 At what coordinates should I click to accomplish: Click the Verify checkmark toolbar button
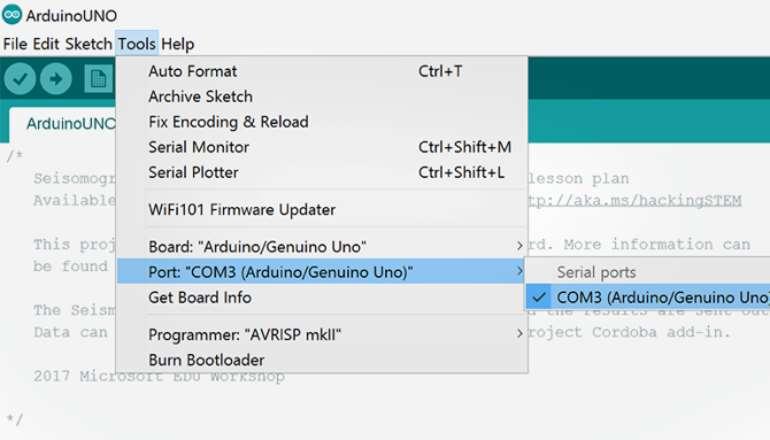pos(20,79)
